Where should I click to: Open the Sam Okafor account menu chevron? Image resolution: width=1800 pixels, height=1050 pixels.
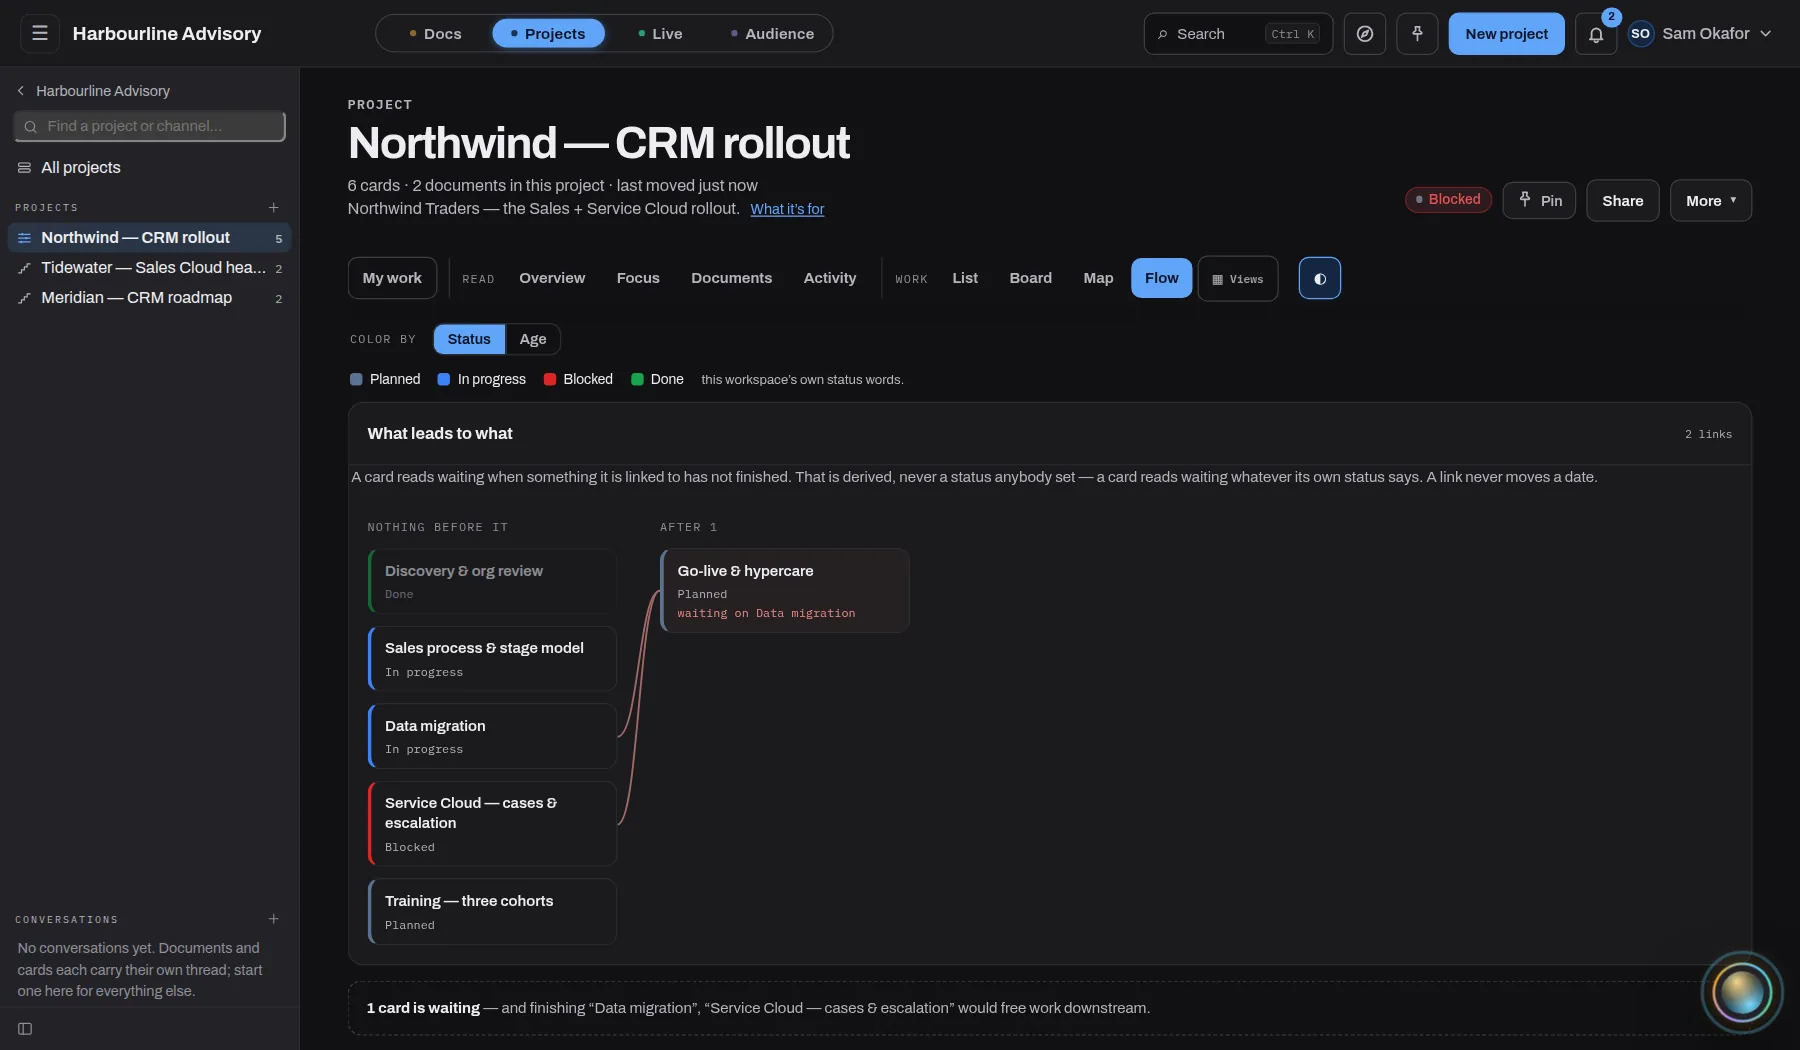[x=1765, y=34]
